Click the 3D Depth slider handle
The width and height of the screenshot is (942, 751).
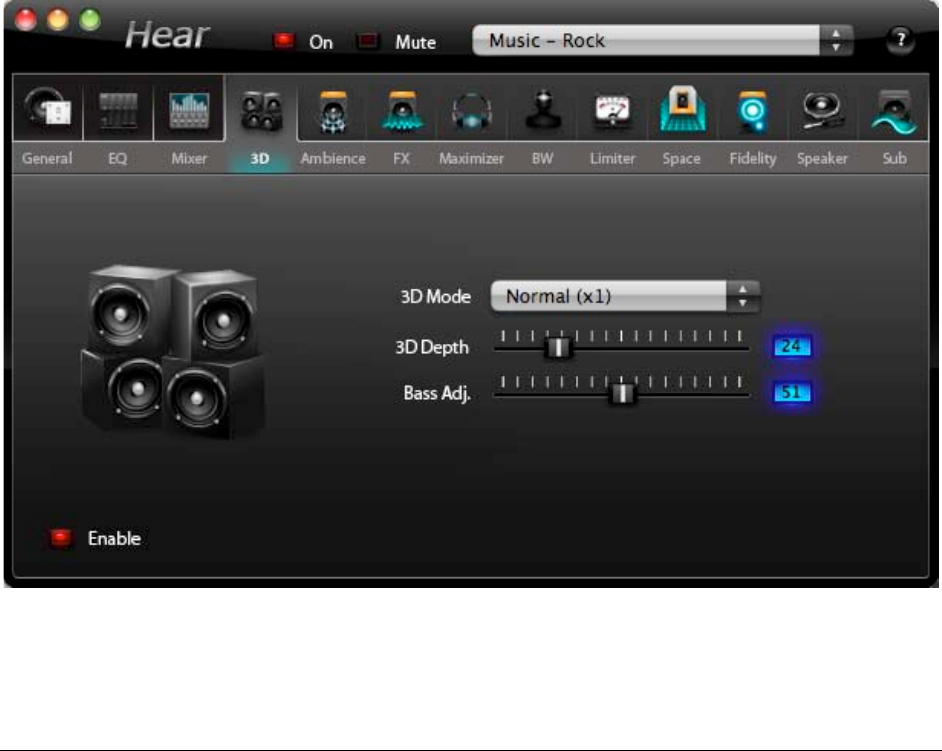tap(558, 347)
